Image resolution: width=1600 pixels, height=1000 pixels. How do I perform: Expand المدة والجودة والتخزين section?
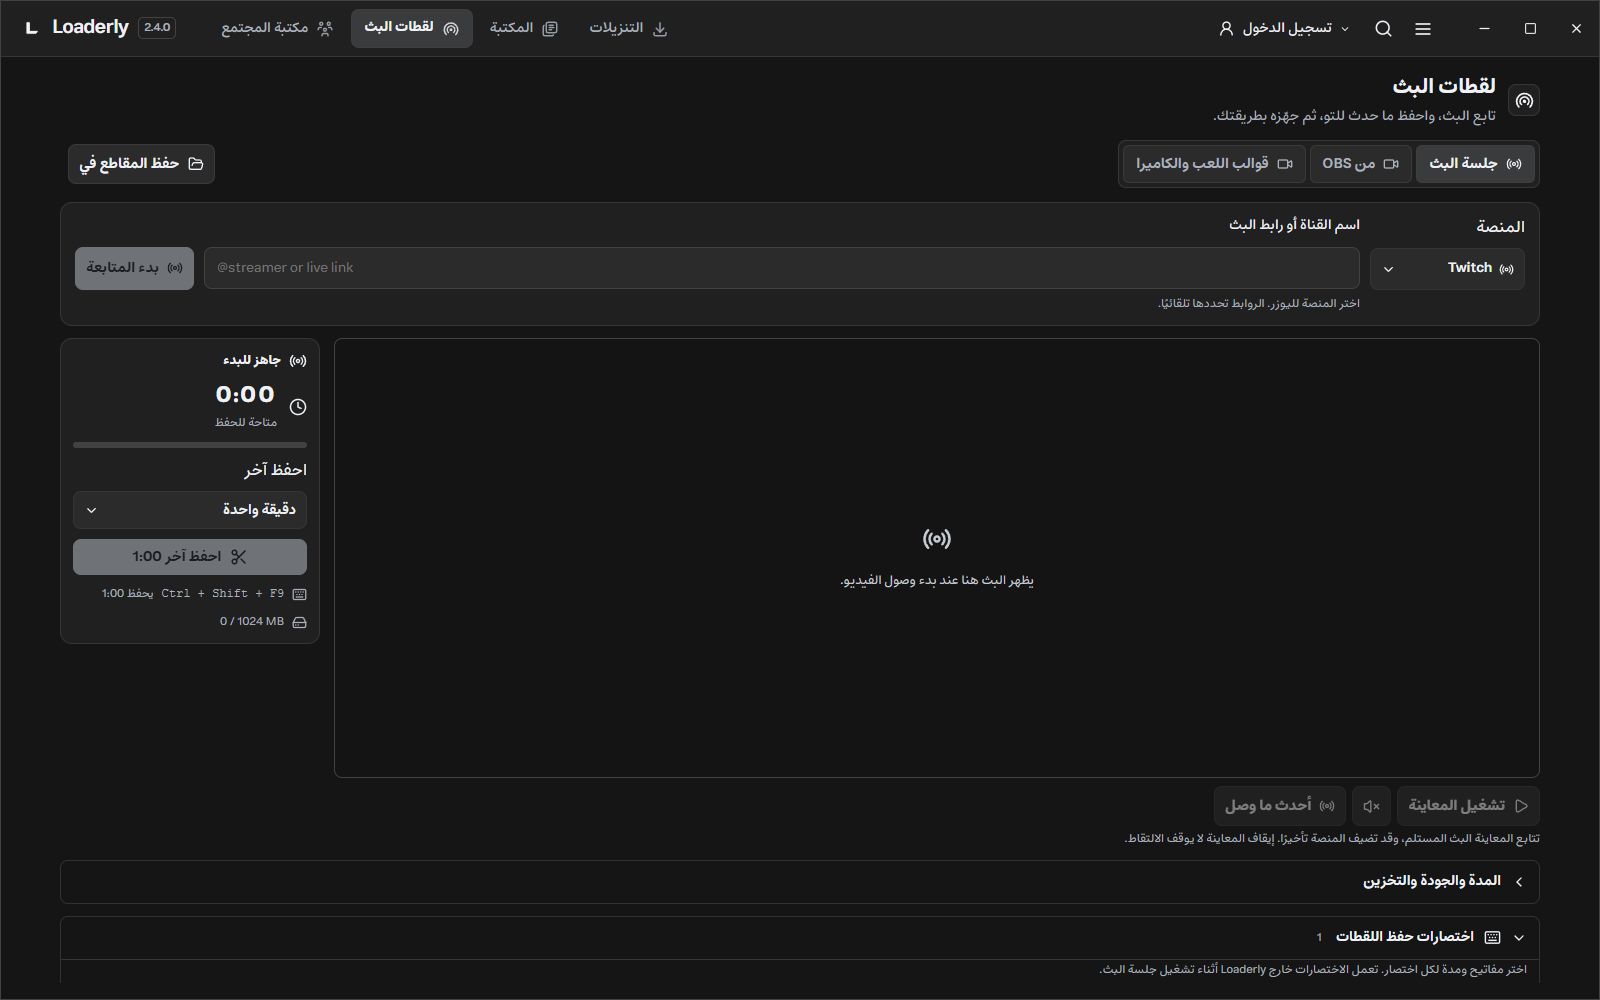(x=800, y=882)
